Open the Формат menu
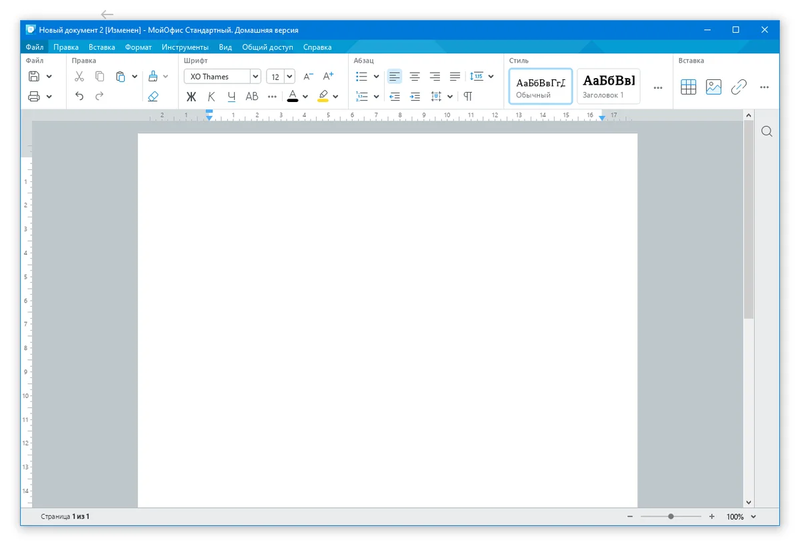This screenshot has height=546, width=800. pyautogui.click(x=138, y=47)
